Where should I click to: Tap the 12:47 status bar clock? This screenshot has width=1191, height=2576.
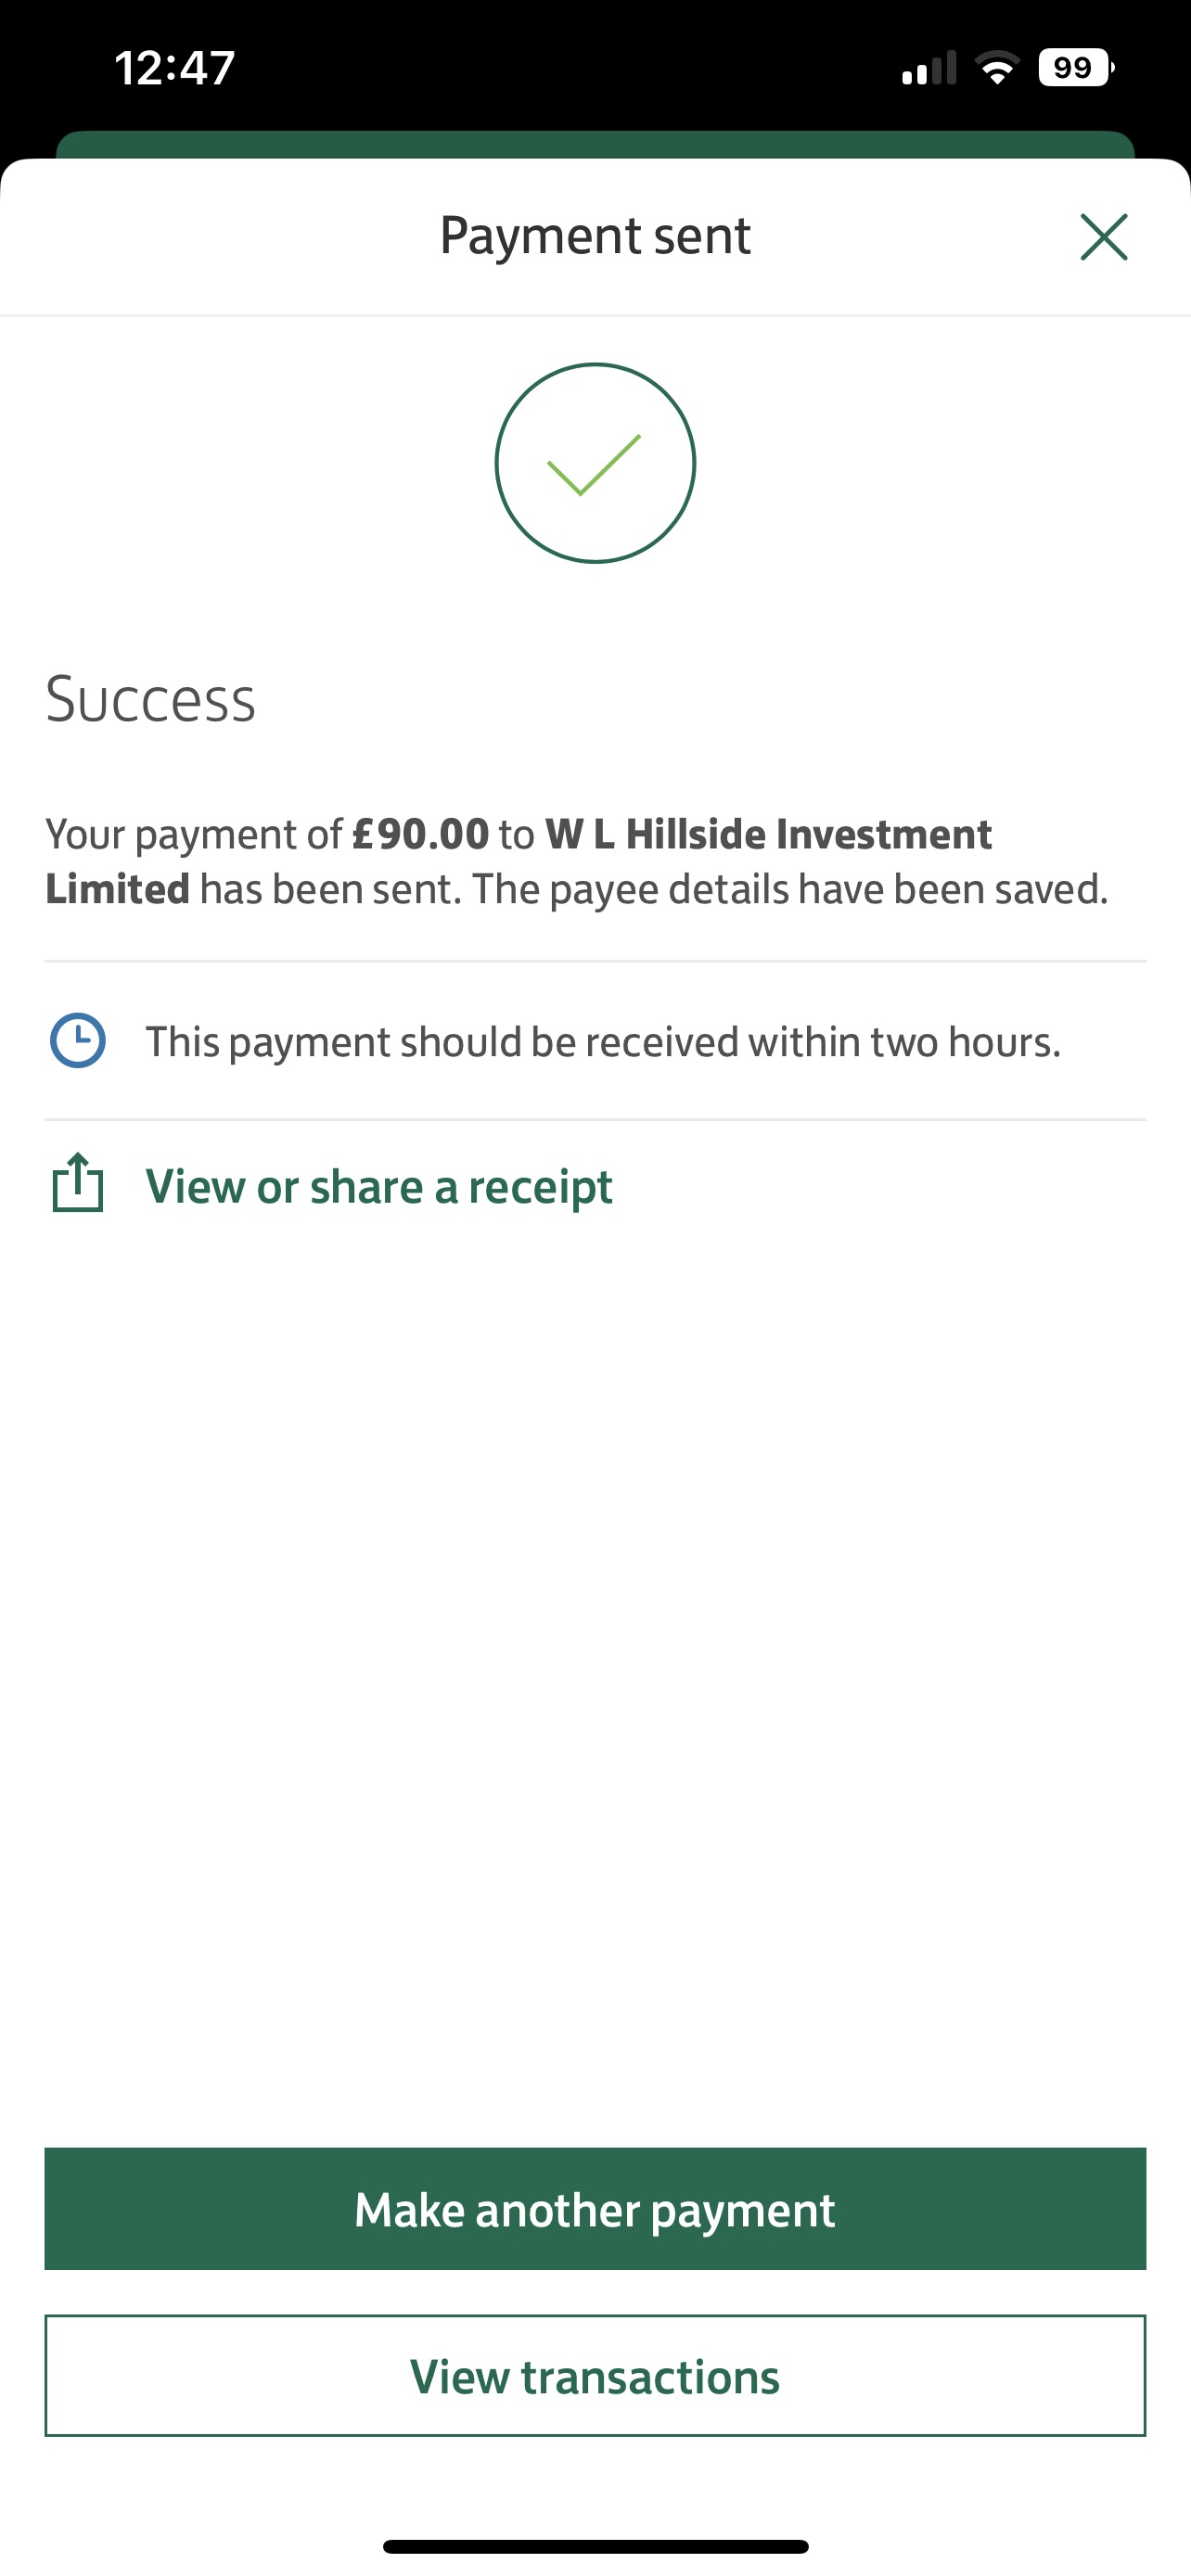tap(175, 68)
